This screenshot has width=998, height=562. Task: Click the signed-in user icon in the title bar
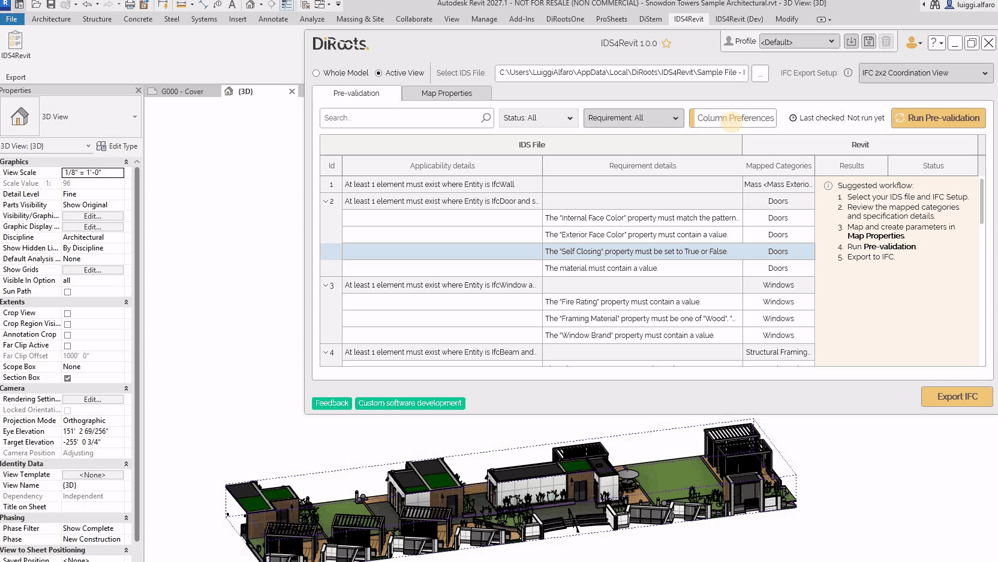949,4
